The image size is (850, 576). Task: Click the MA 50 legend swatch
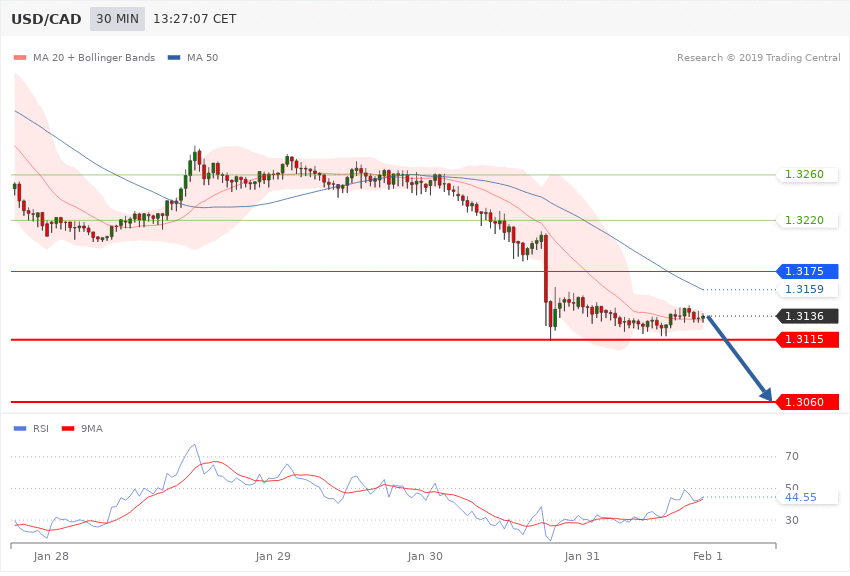click(x=174, y=57)
